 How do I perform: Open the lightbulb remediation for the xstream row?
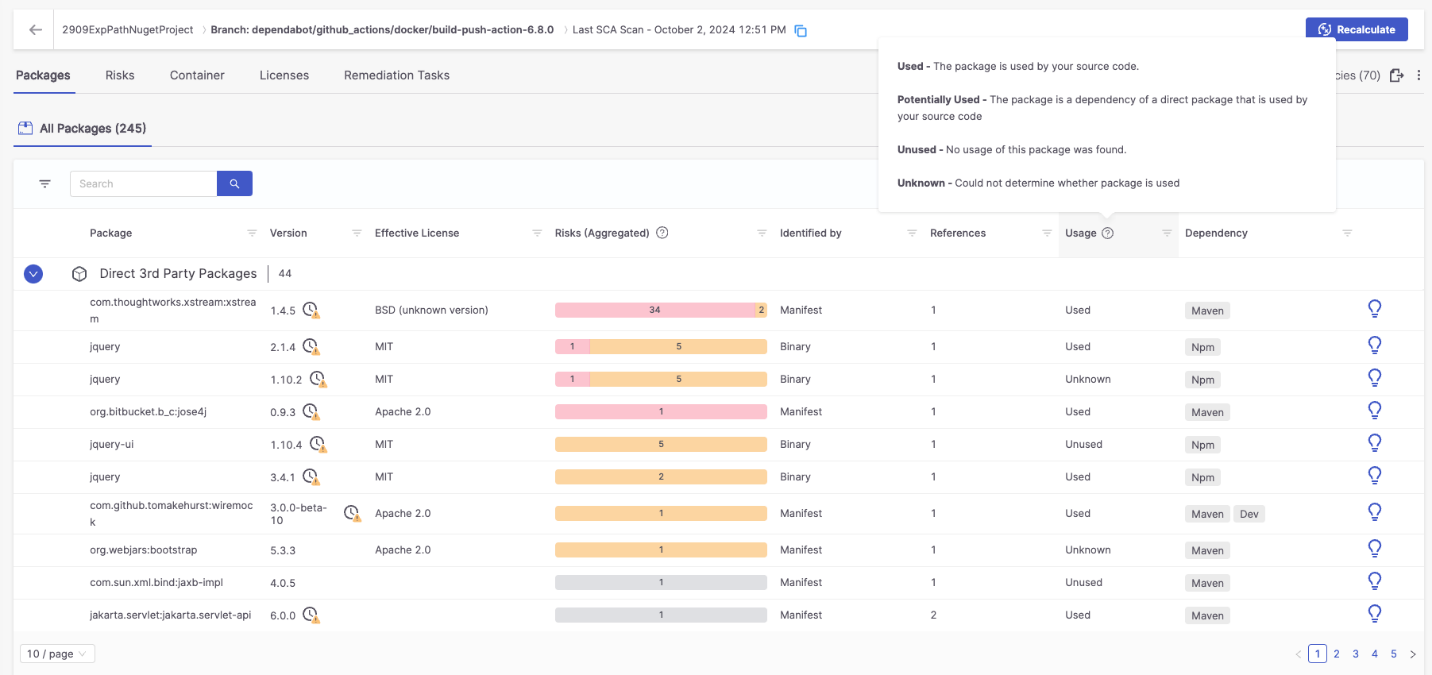pos(1374,309)
